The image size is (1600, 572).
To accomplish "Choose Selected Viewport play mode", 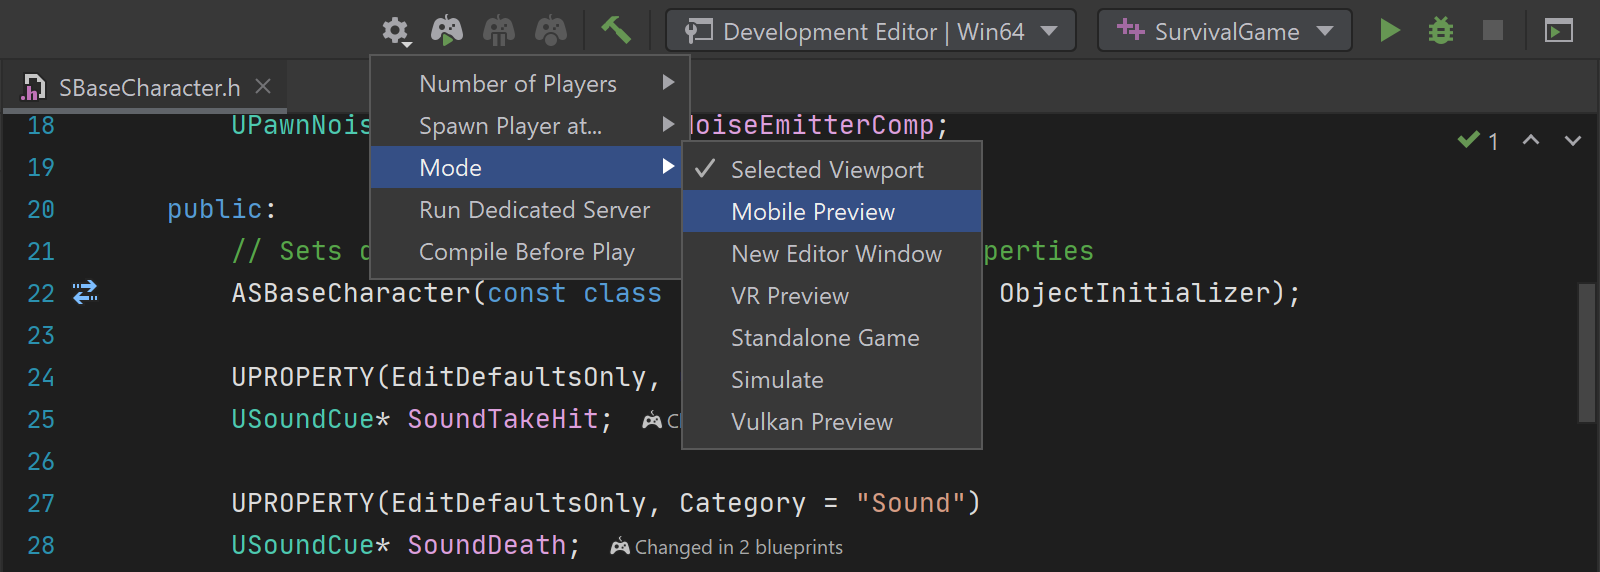I will [832, 170].
